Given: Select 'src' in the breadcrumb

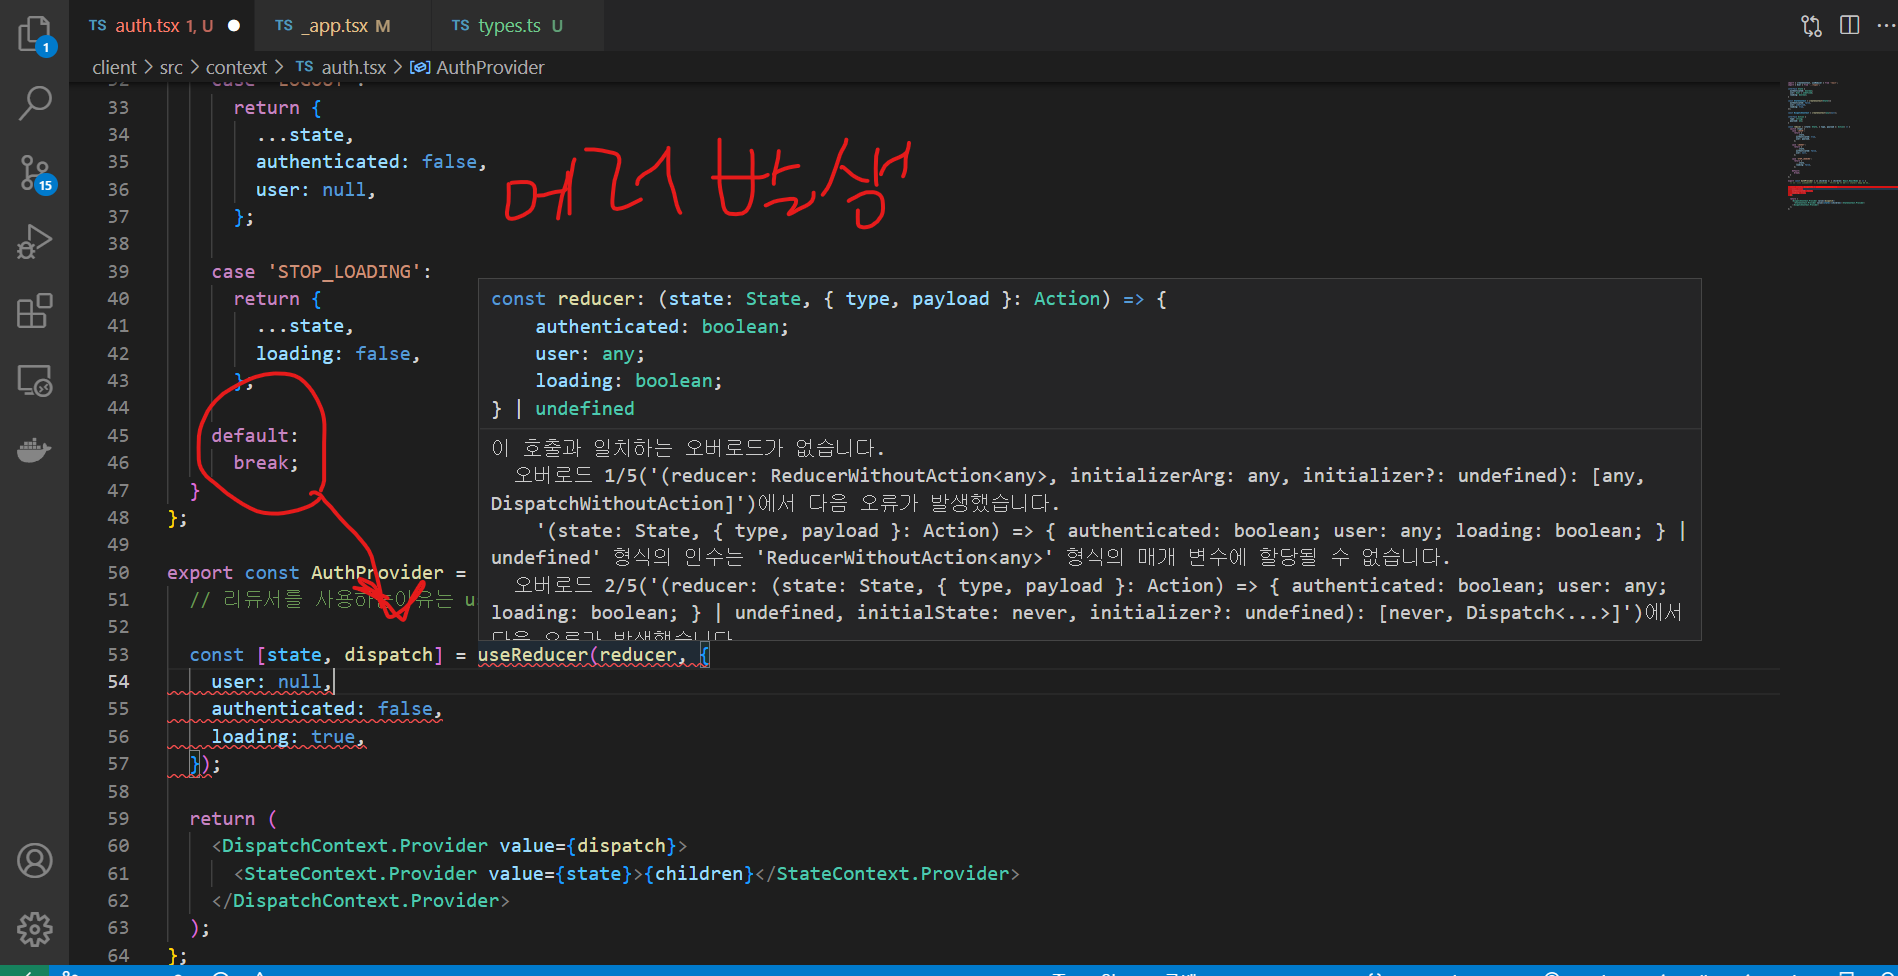Looking at the screenshot, I should pyautogui.click(x=171, y=67).
